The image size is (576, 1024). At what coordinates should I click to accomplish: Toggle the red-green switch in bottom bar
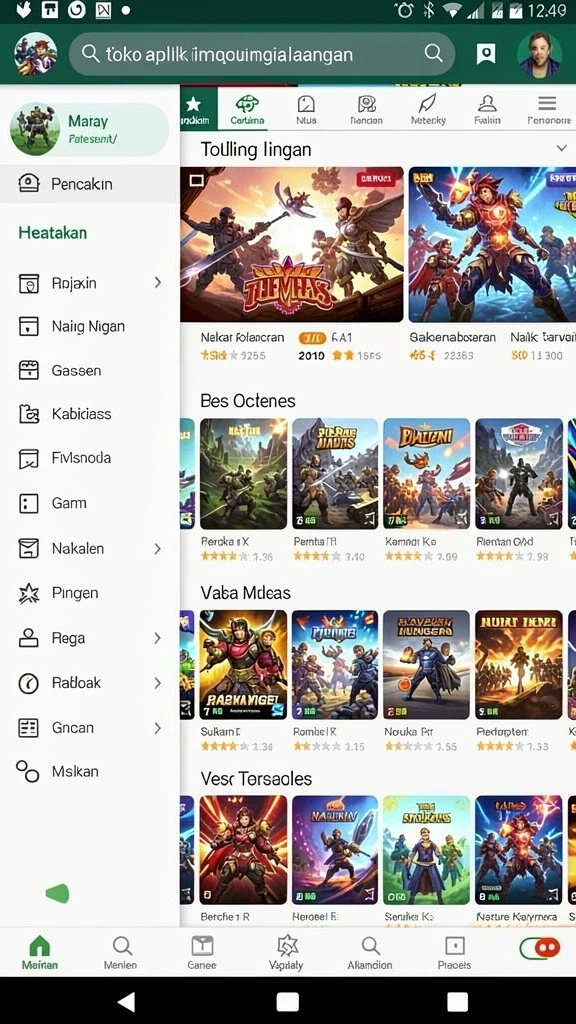pos(539,948)
